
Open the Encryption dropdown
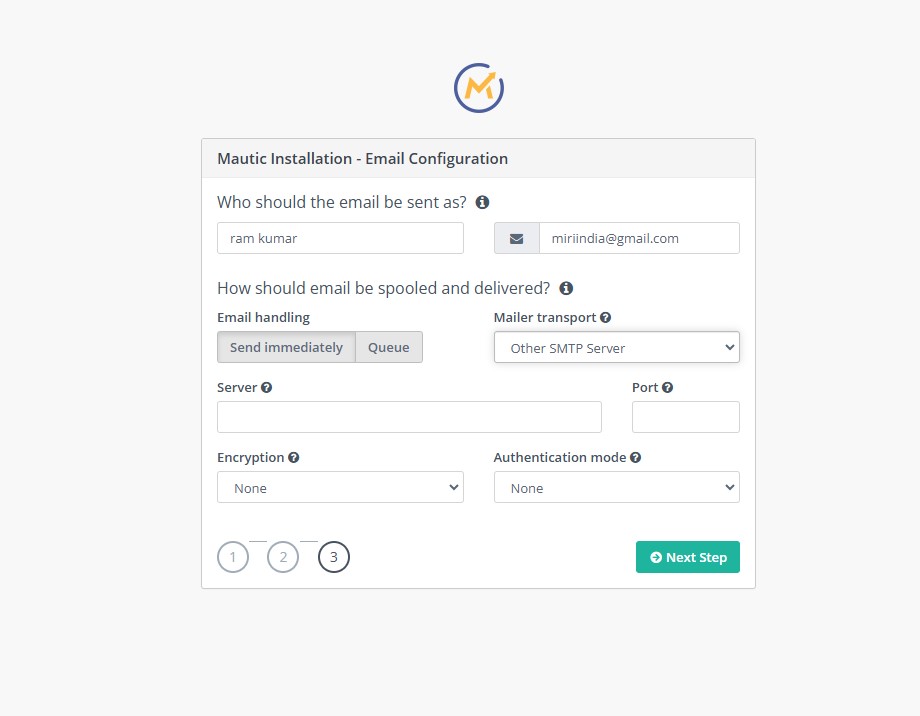(x=340, y=487)
